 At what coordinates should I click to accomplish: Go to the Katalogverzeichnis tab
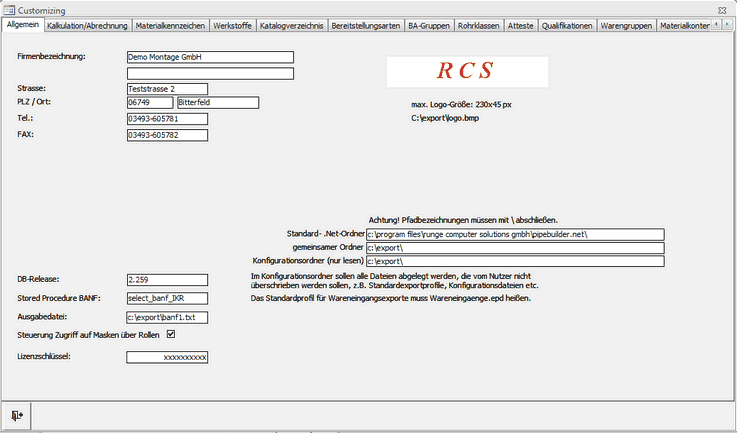291,26
